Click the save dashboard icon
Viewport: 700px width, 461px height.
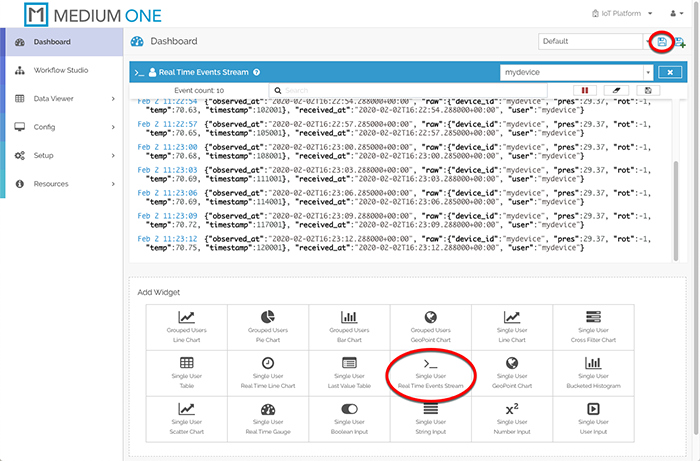661,41
